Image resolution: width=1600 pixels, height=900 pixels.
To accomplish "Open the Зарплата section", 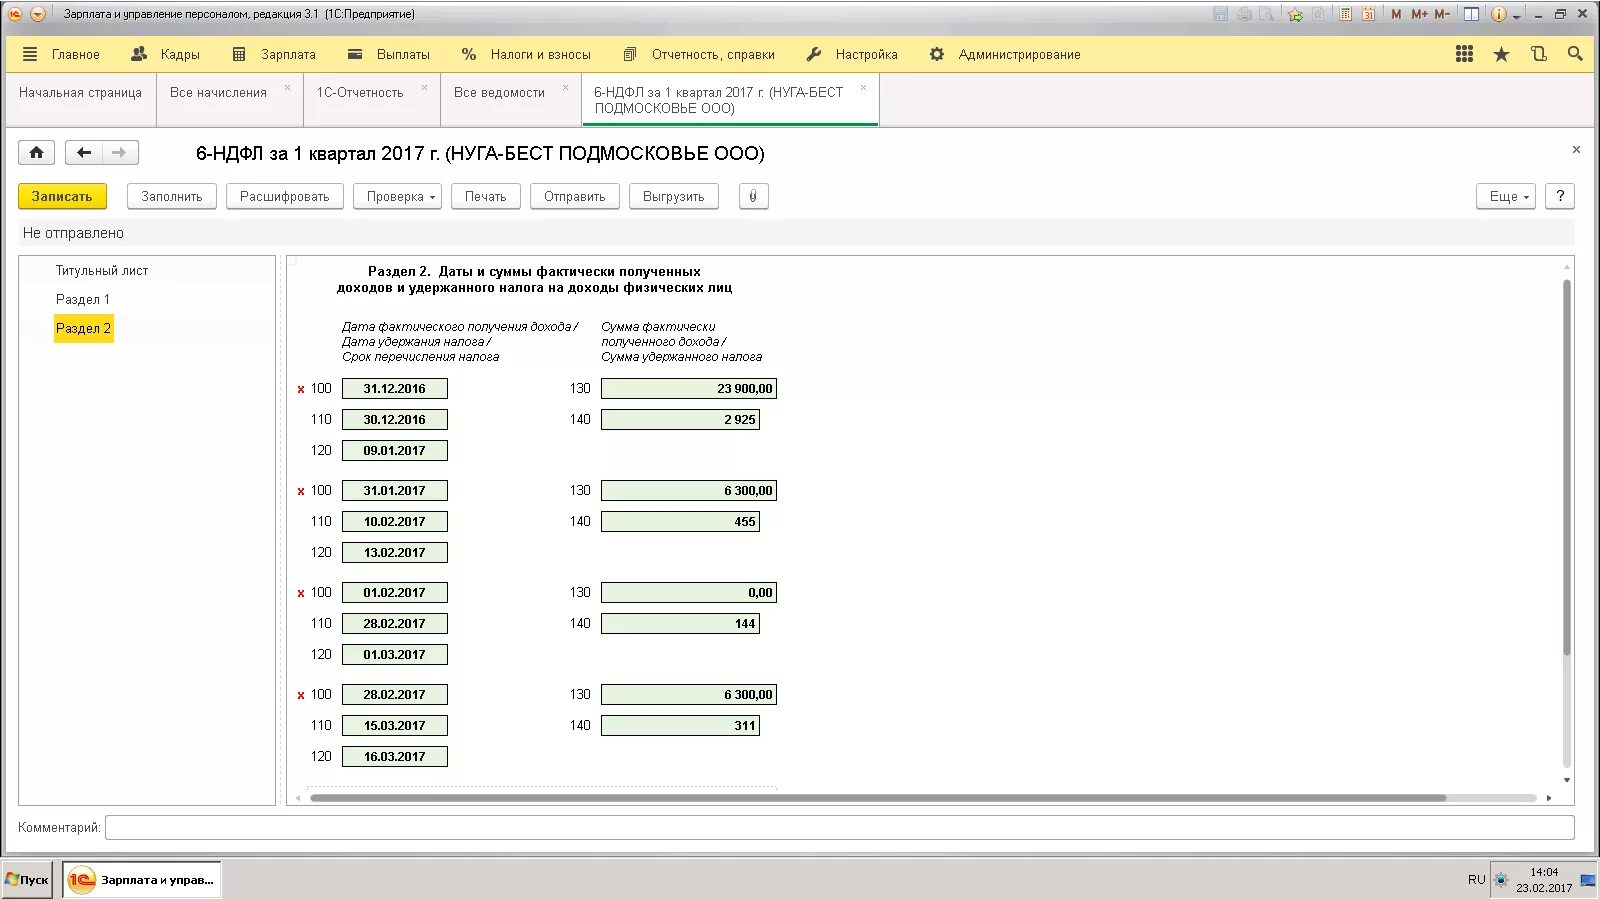I will (274, 54).
